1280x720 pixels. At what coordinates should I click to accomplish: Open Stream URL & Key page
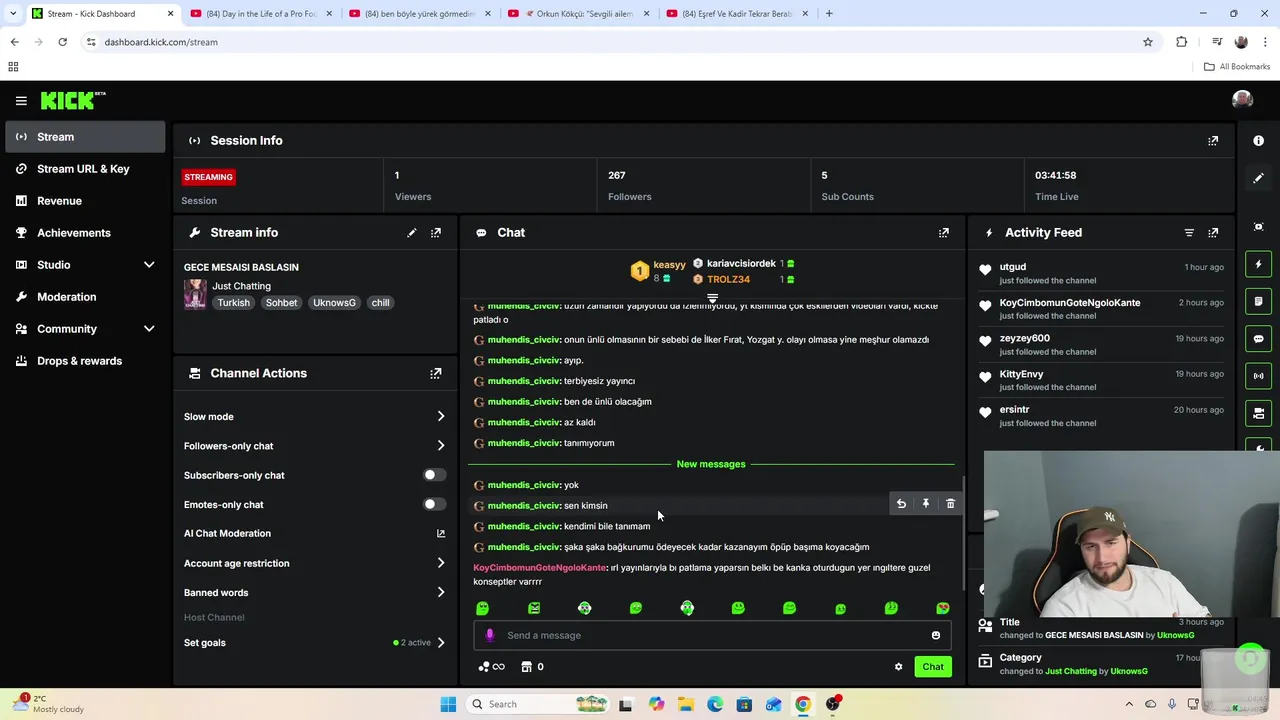(x=85, y=169)
